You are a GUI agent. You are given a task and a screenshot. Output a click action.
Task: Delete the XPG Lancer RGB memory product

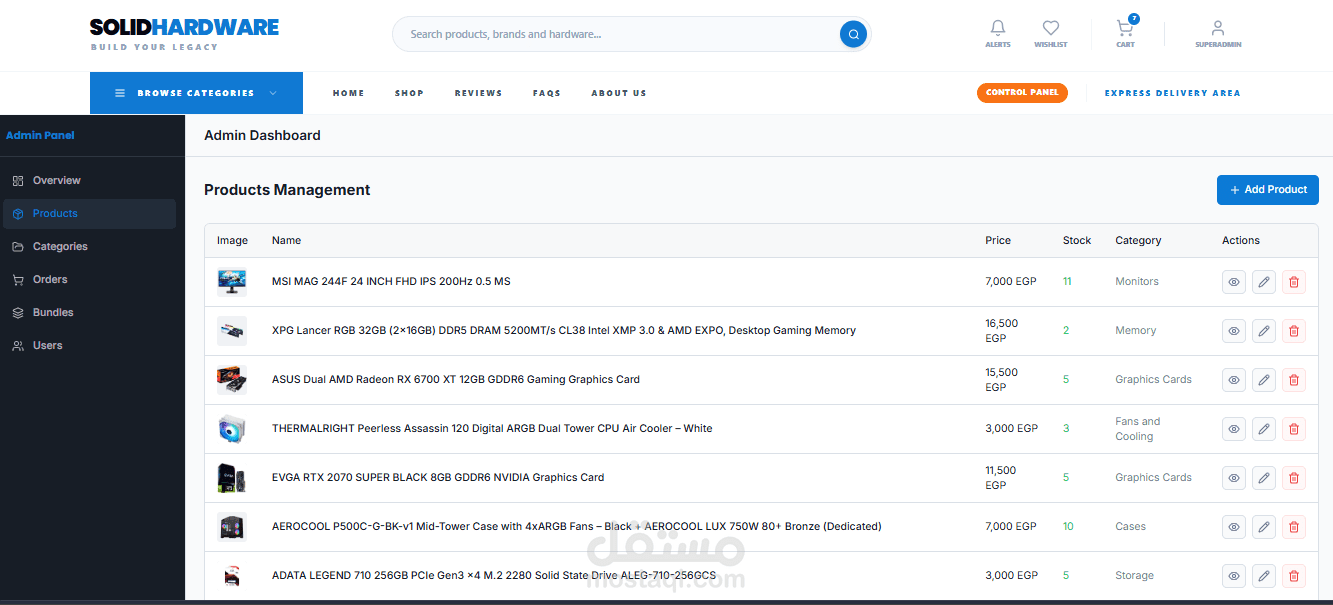(x=1294, y=331)
